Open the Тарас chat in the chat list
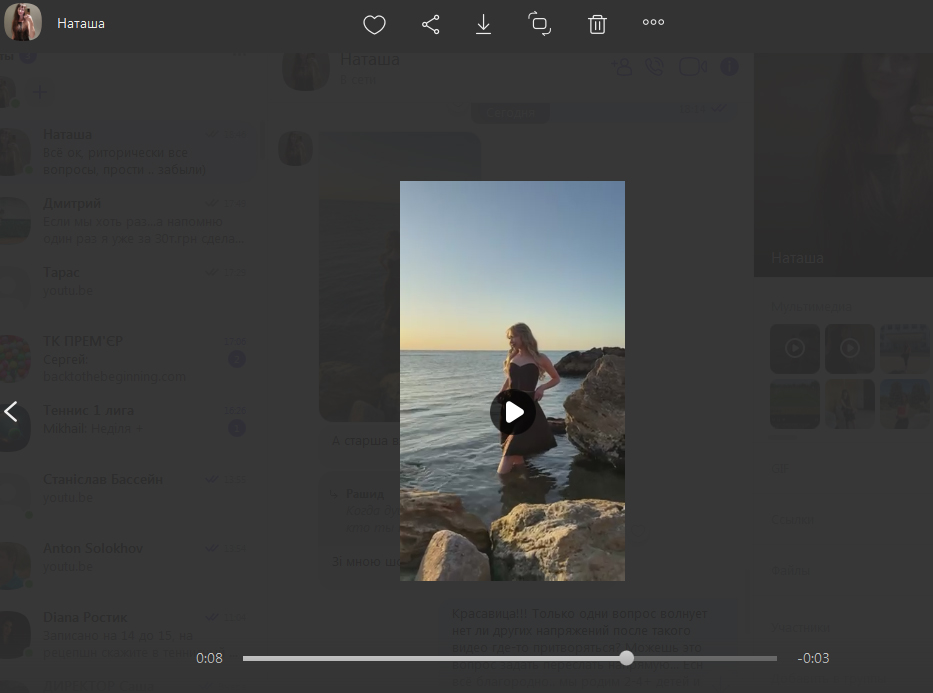Viewport: 933px width, 693px height. click(128, 290)
